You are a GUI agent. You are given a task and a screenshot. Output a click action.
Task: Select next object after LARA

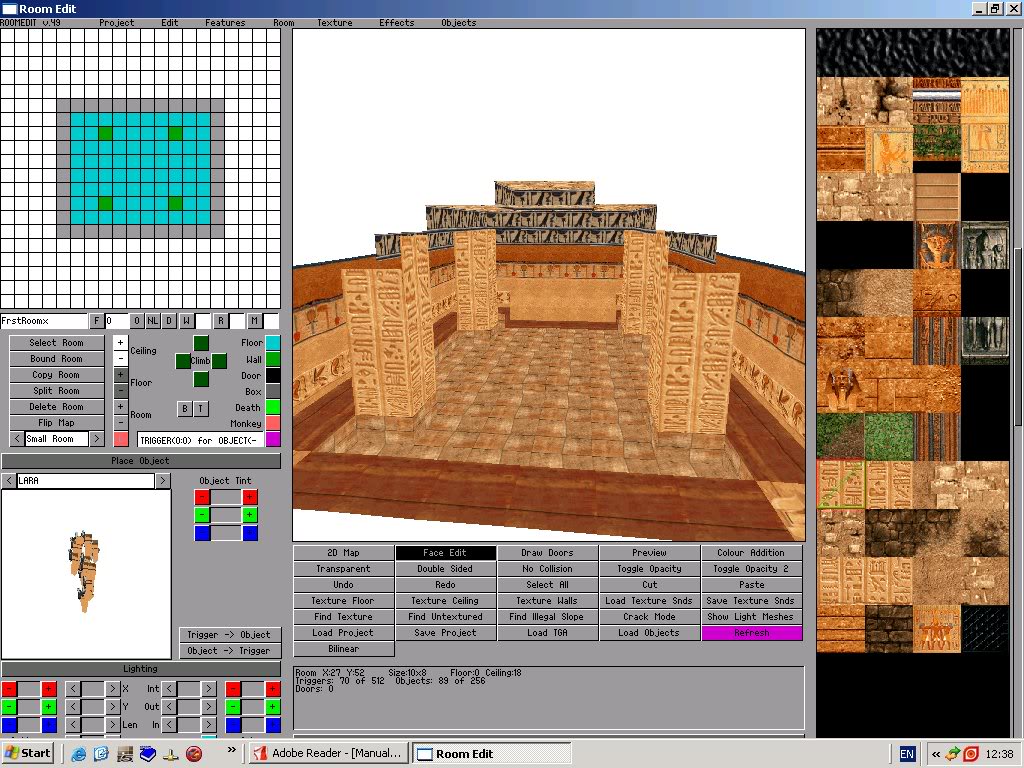click(163, 481)
